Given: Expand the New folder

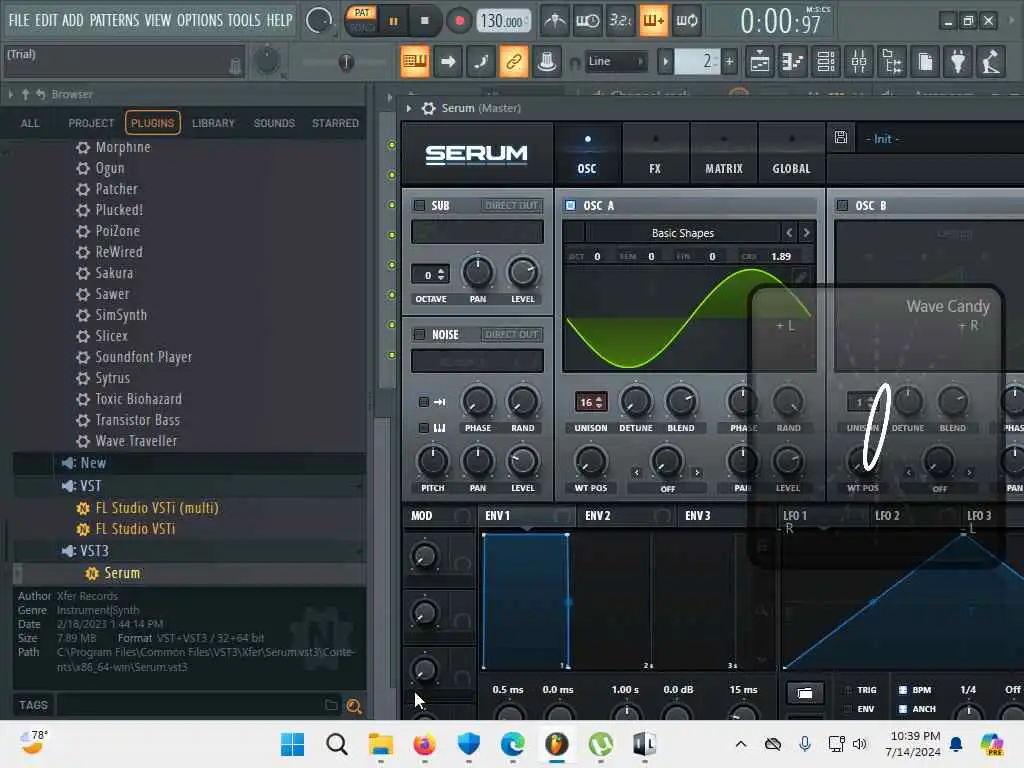Looking at the screenshot, I should point(93,463).
